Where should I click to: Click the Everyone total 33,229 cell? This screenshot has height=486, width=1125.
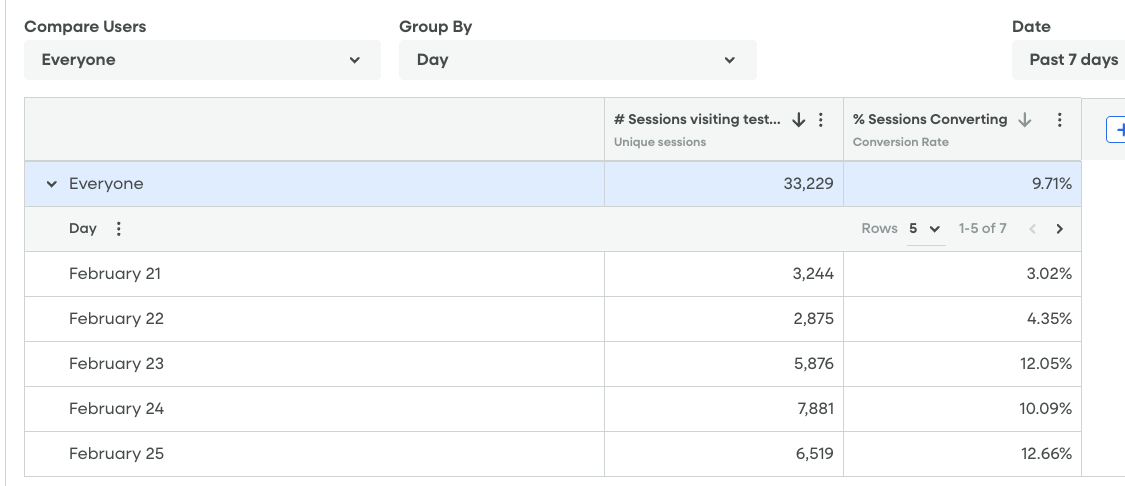click(x=808, y=184)
